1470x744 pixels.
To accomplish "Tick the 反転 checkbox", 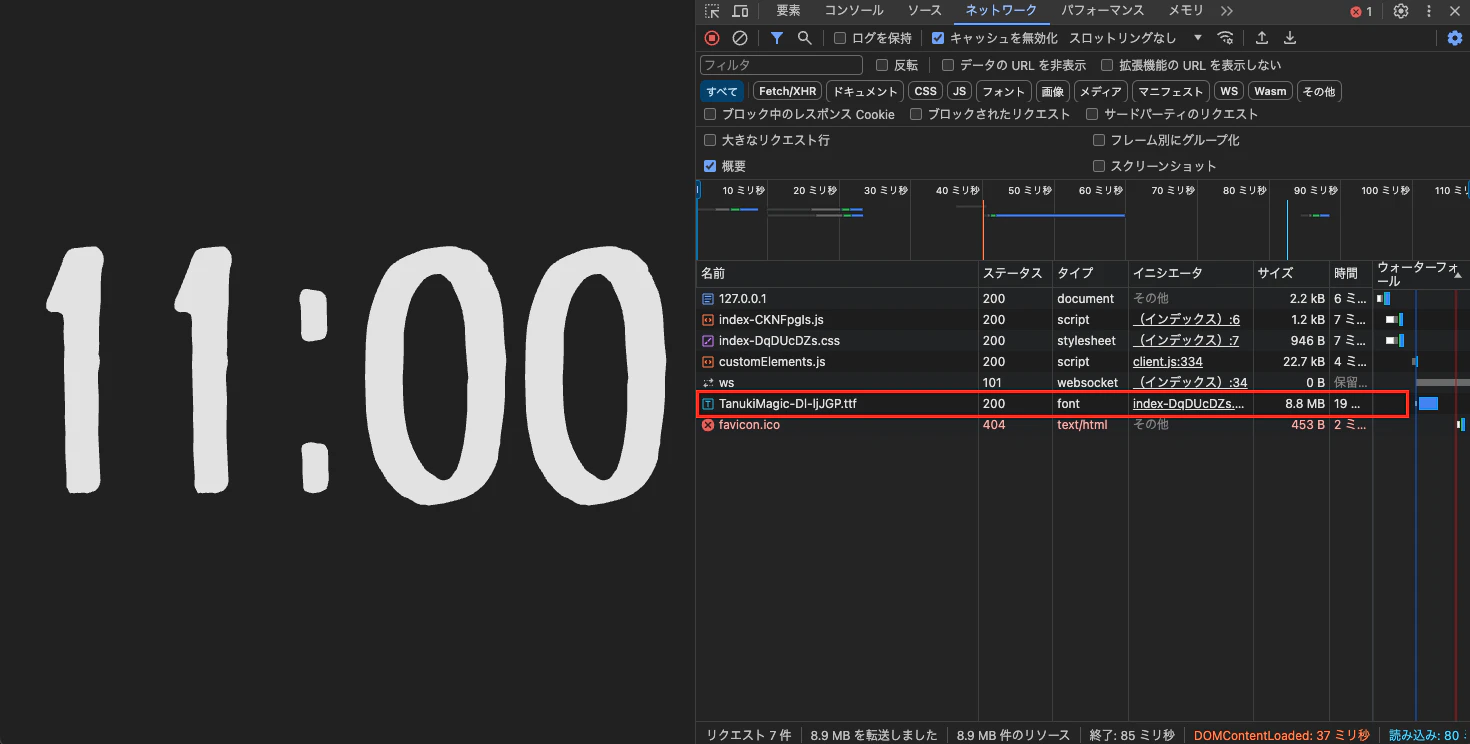I will pyautogui.click(x=882, y=65).
